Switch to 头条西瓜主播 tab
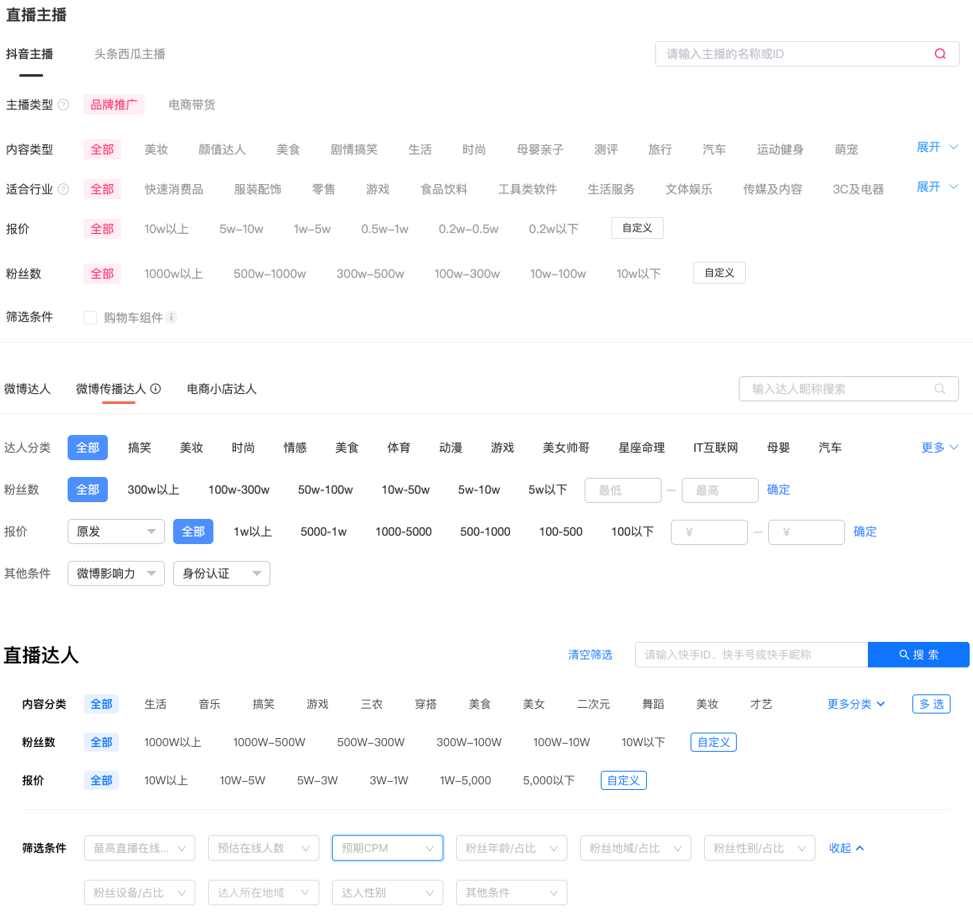973x916 pixels. click(130, 54)
